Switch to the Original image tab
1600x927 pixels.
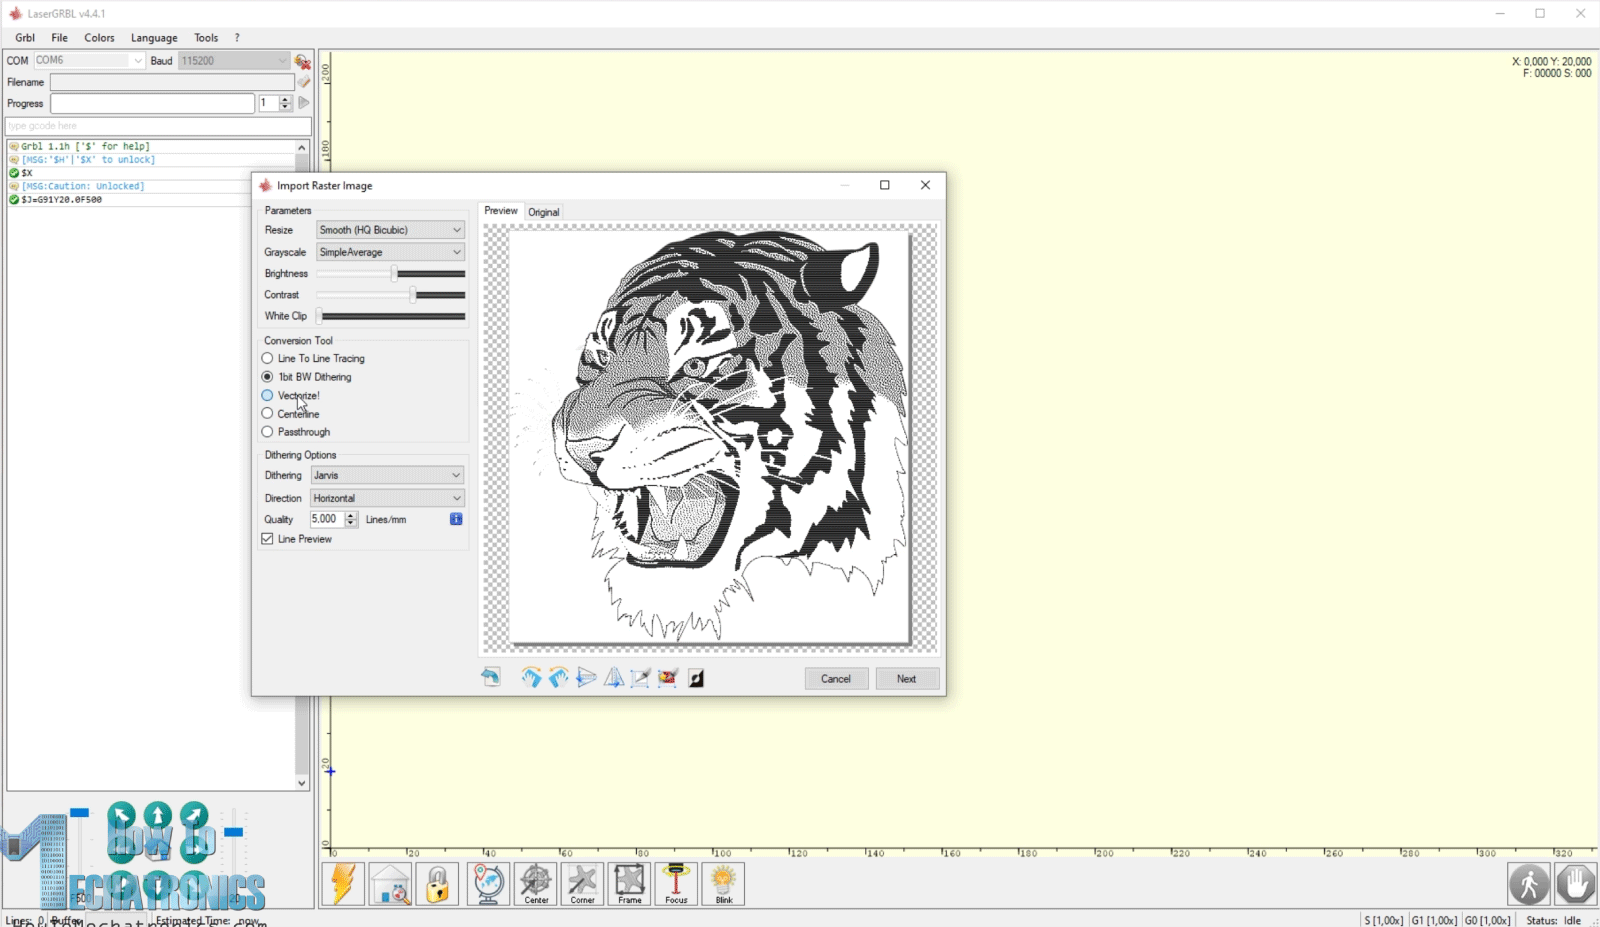[x=543, y=211]
